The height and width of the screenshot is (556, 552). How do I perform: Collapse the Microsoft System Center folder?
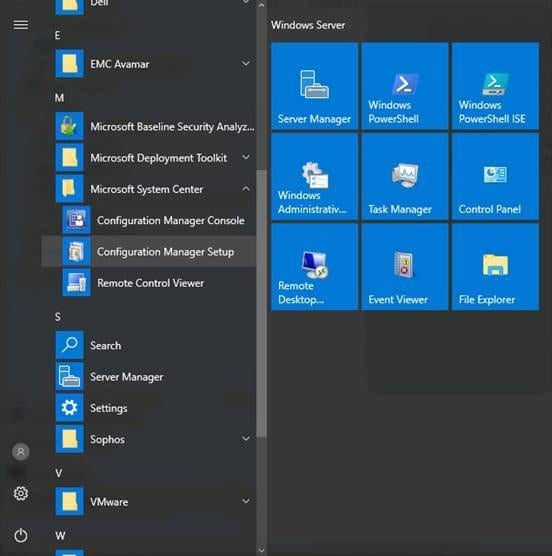click(x=149, y=189)
